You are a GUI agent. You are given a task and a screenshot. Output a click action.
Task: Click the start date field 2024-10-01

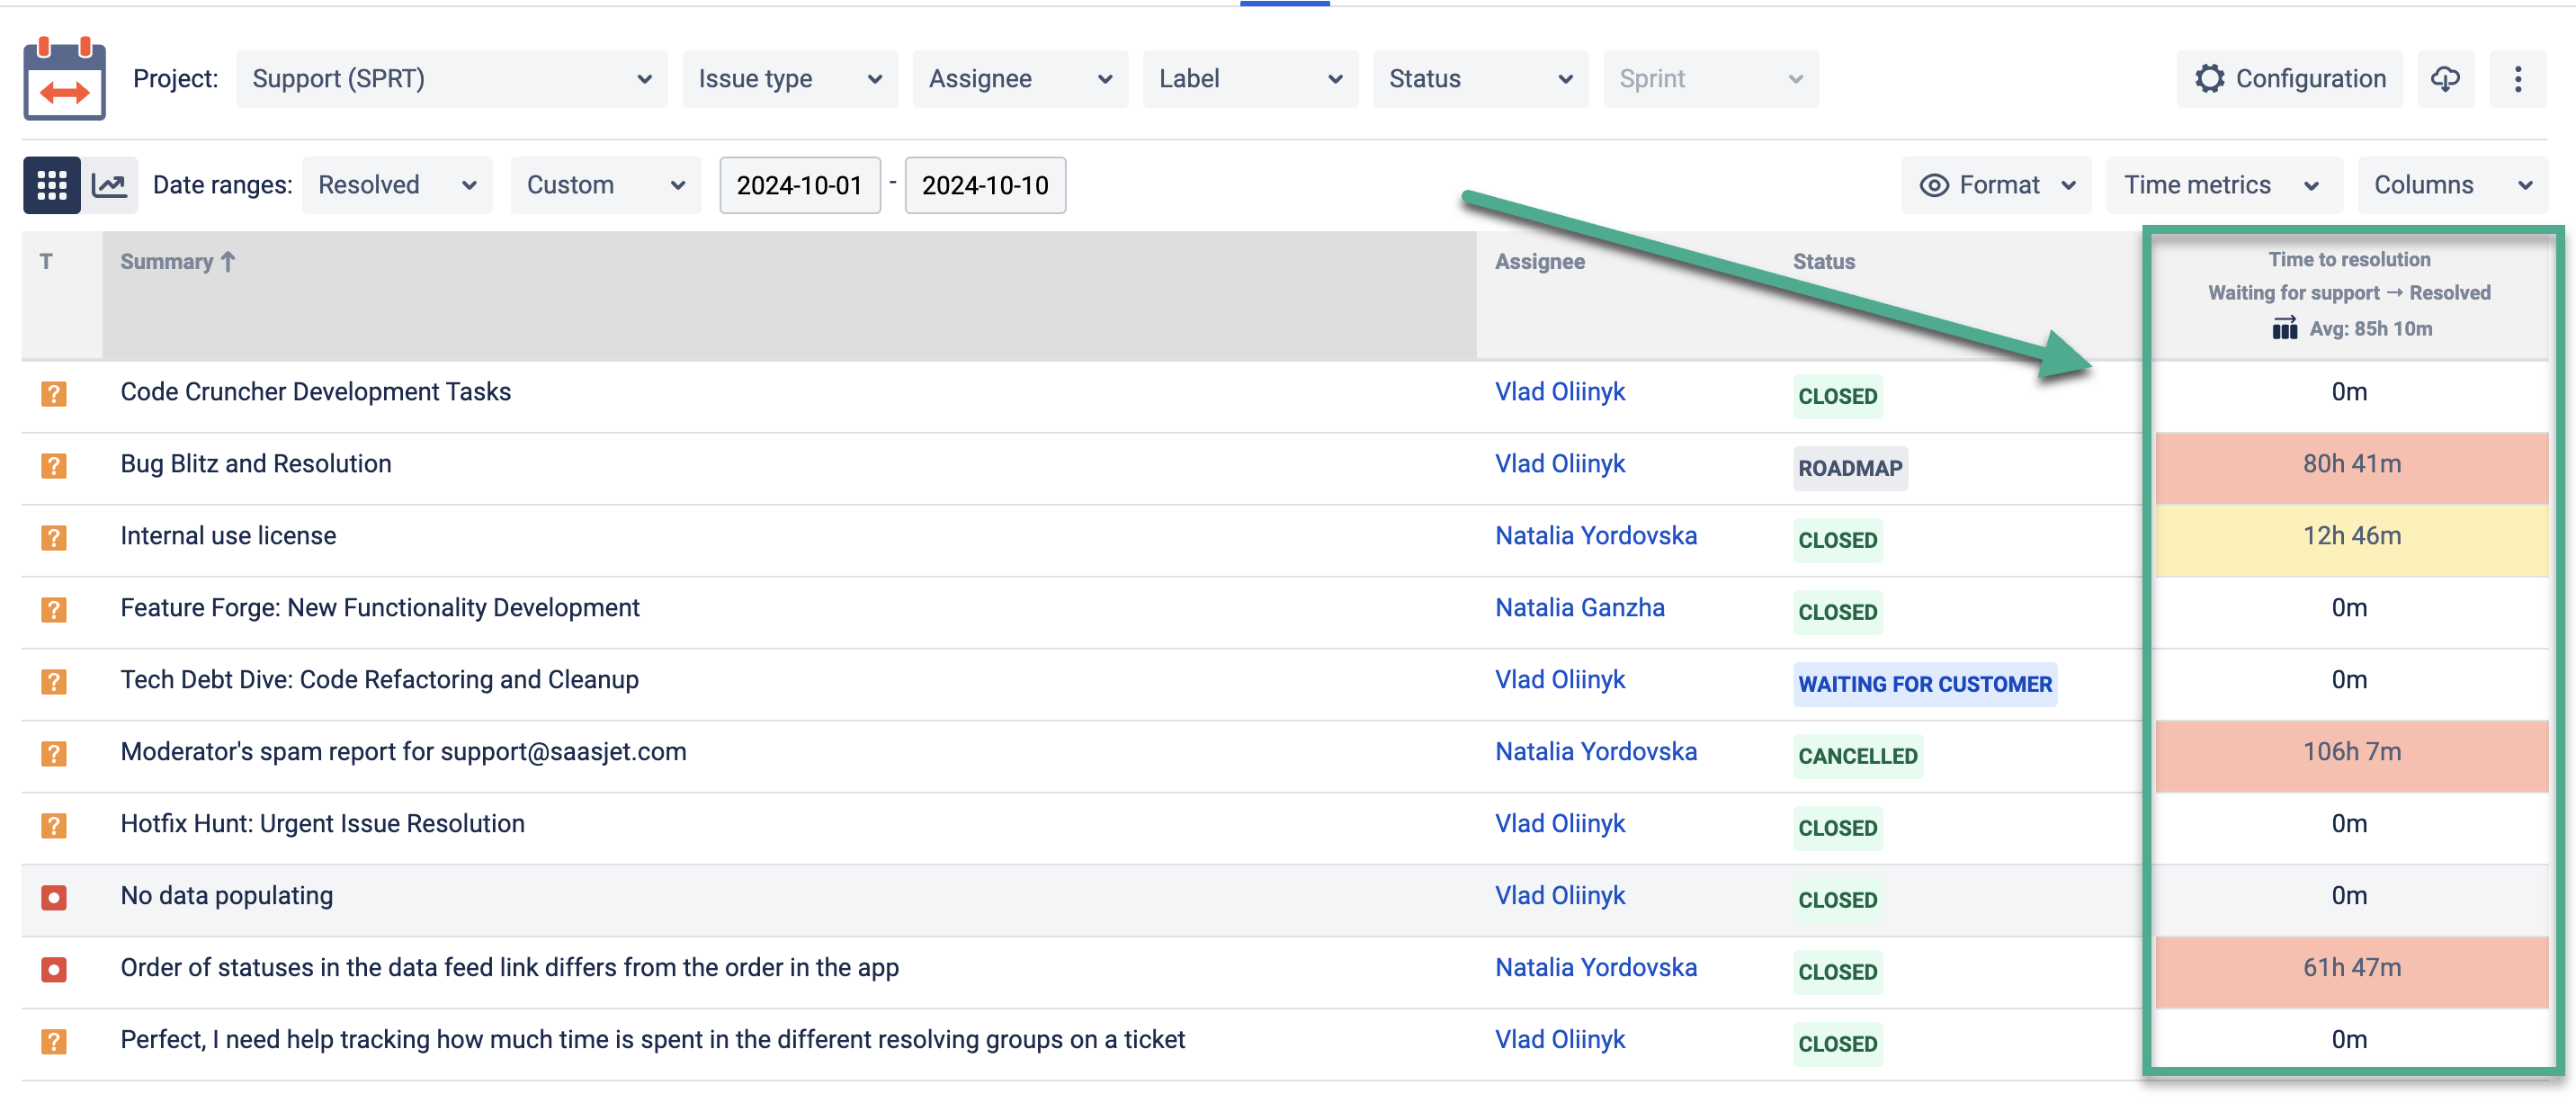799,185
